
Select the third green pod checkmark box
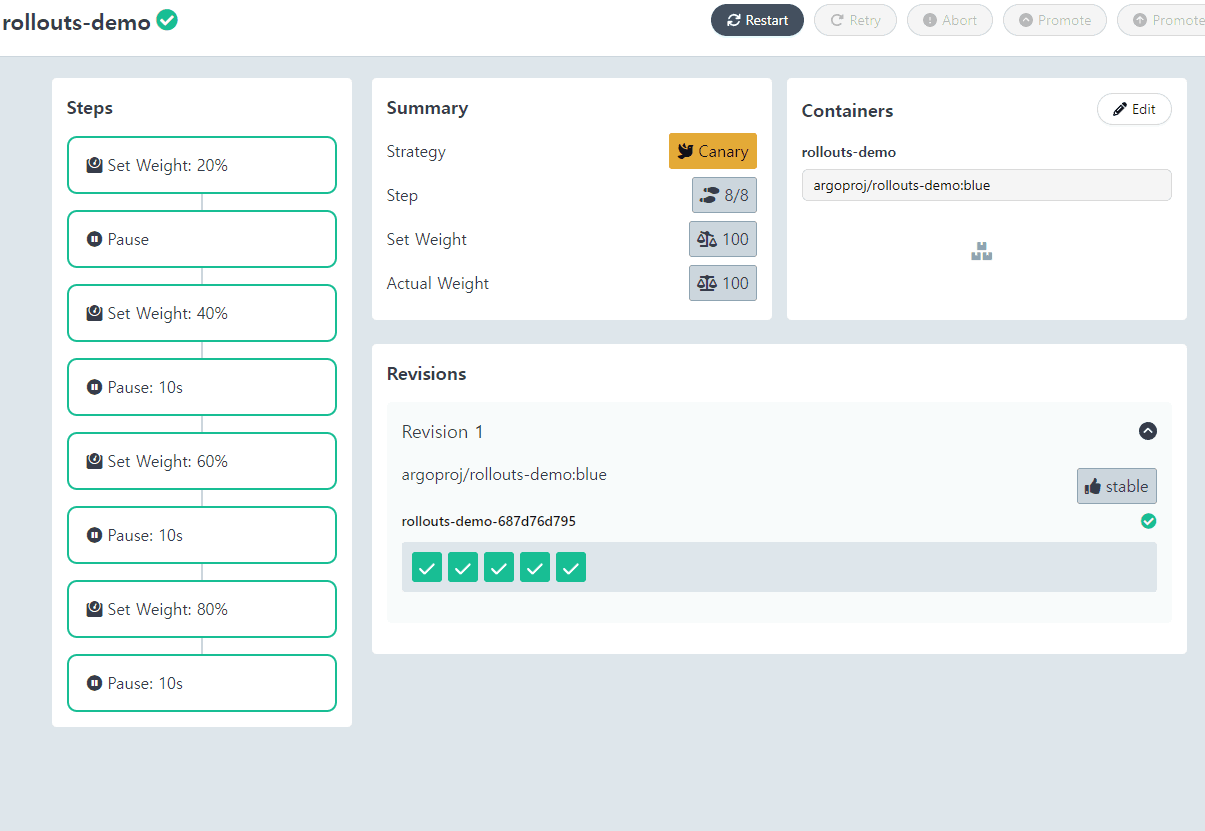pyautogui.click(x=499, y=567)
